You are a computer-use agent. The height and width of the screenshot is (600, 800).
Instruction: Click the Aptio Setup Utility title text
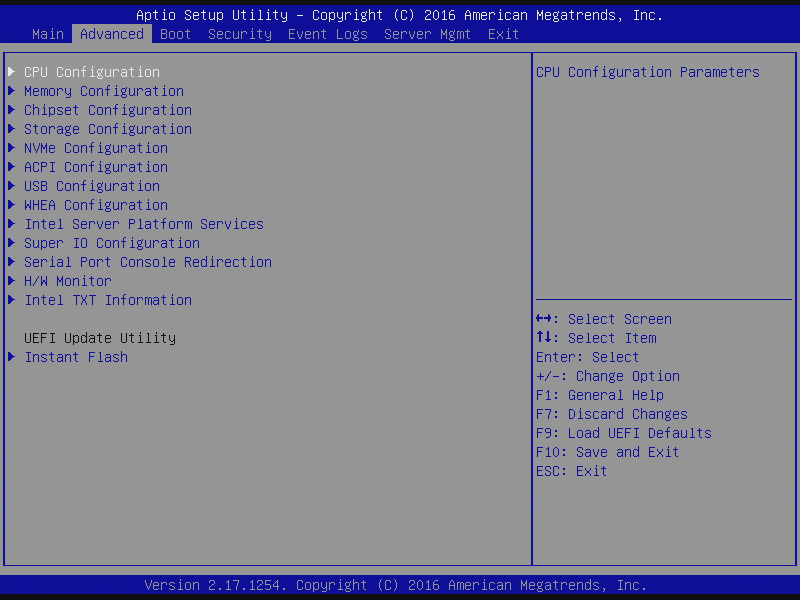[399, 15]
